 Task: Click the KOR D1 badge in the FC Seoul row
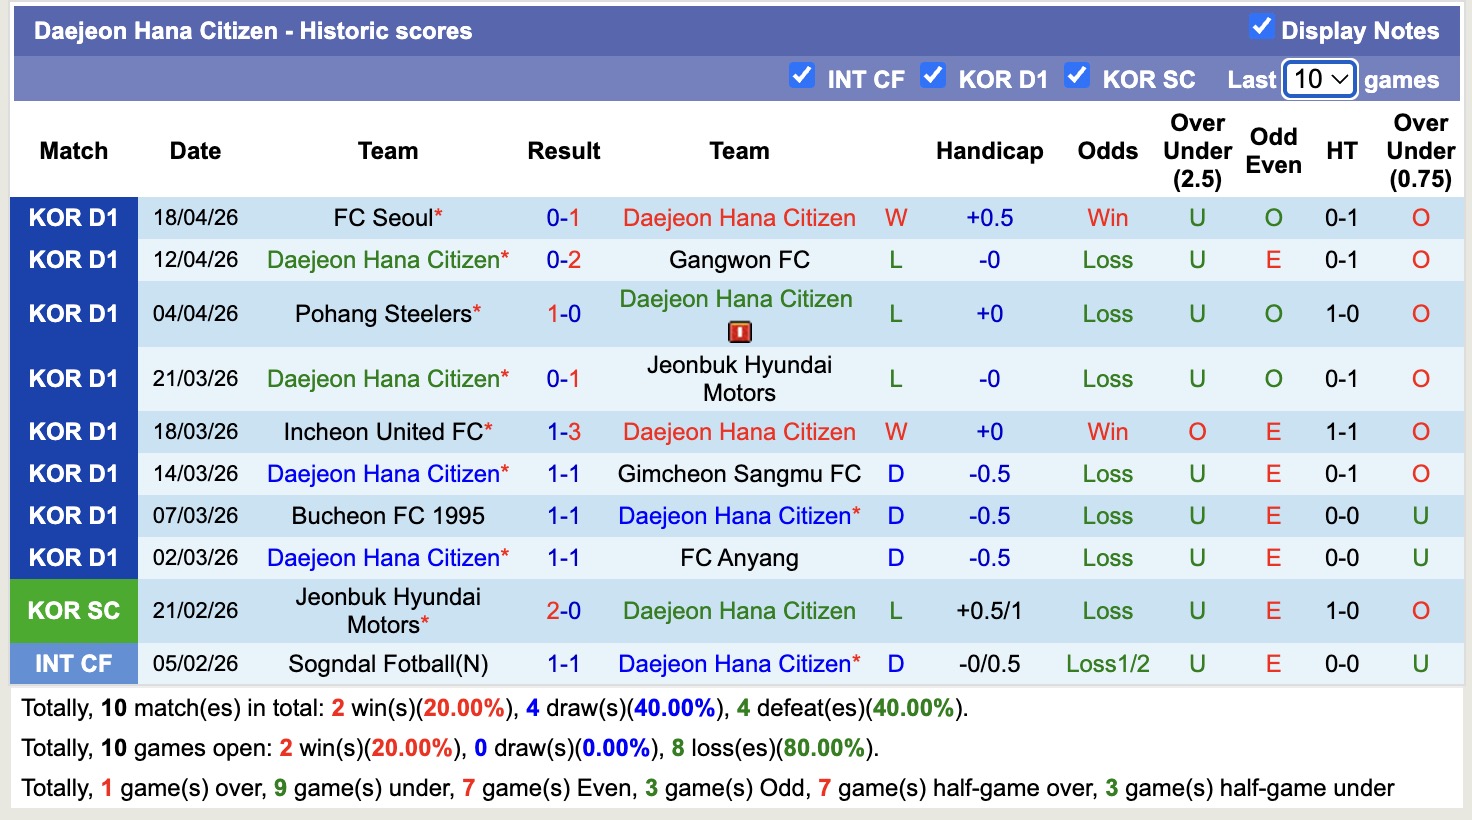[x=73, y=217]
